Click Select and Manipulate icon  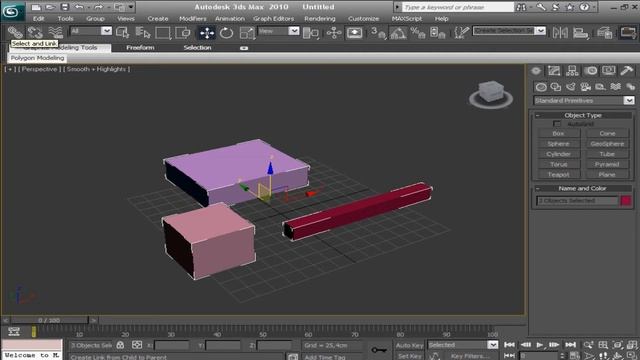pos(334,33)
